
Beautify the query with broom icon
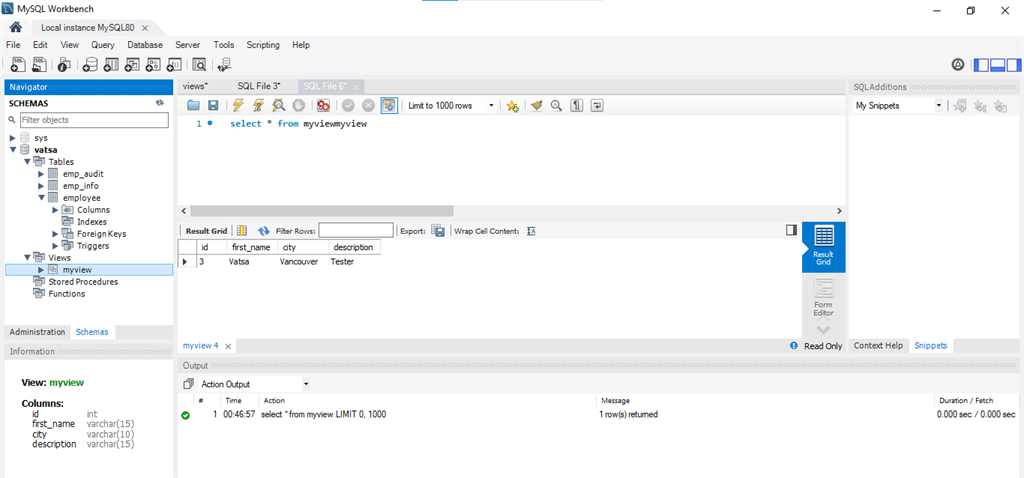click(x=536, y=105)
